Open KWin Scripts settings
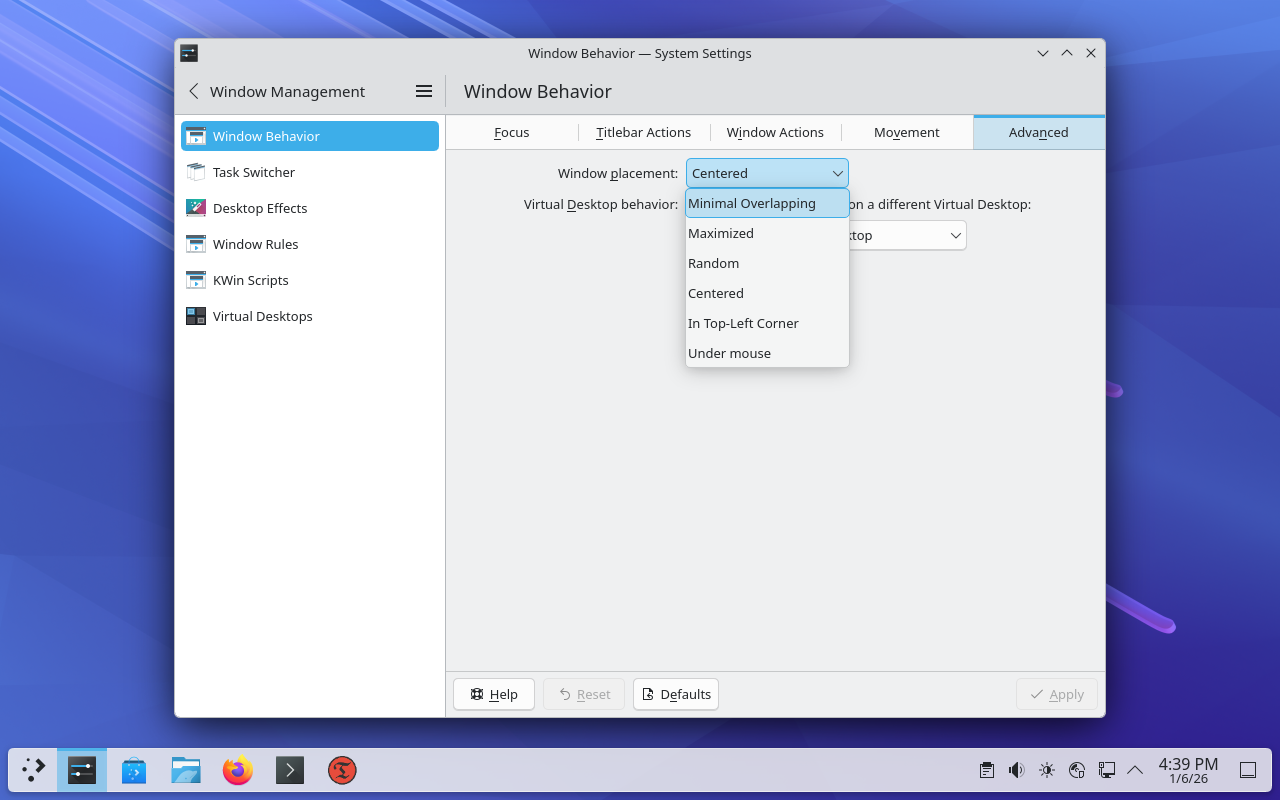The height and width of the screenshot is (800, 1280). [x=250, y=280]
